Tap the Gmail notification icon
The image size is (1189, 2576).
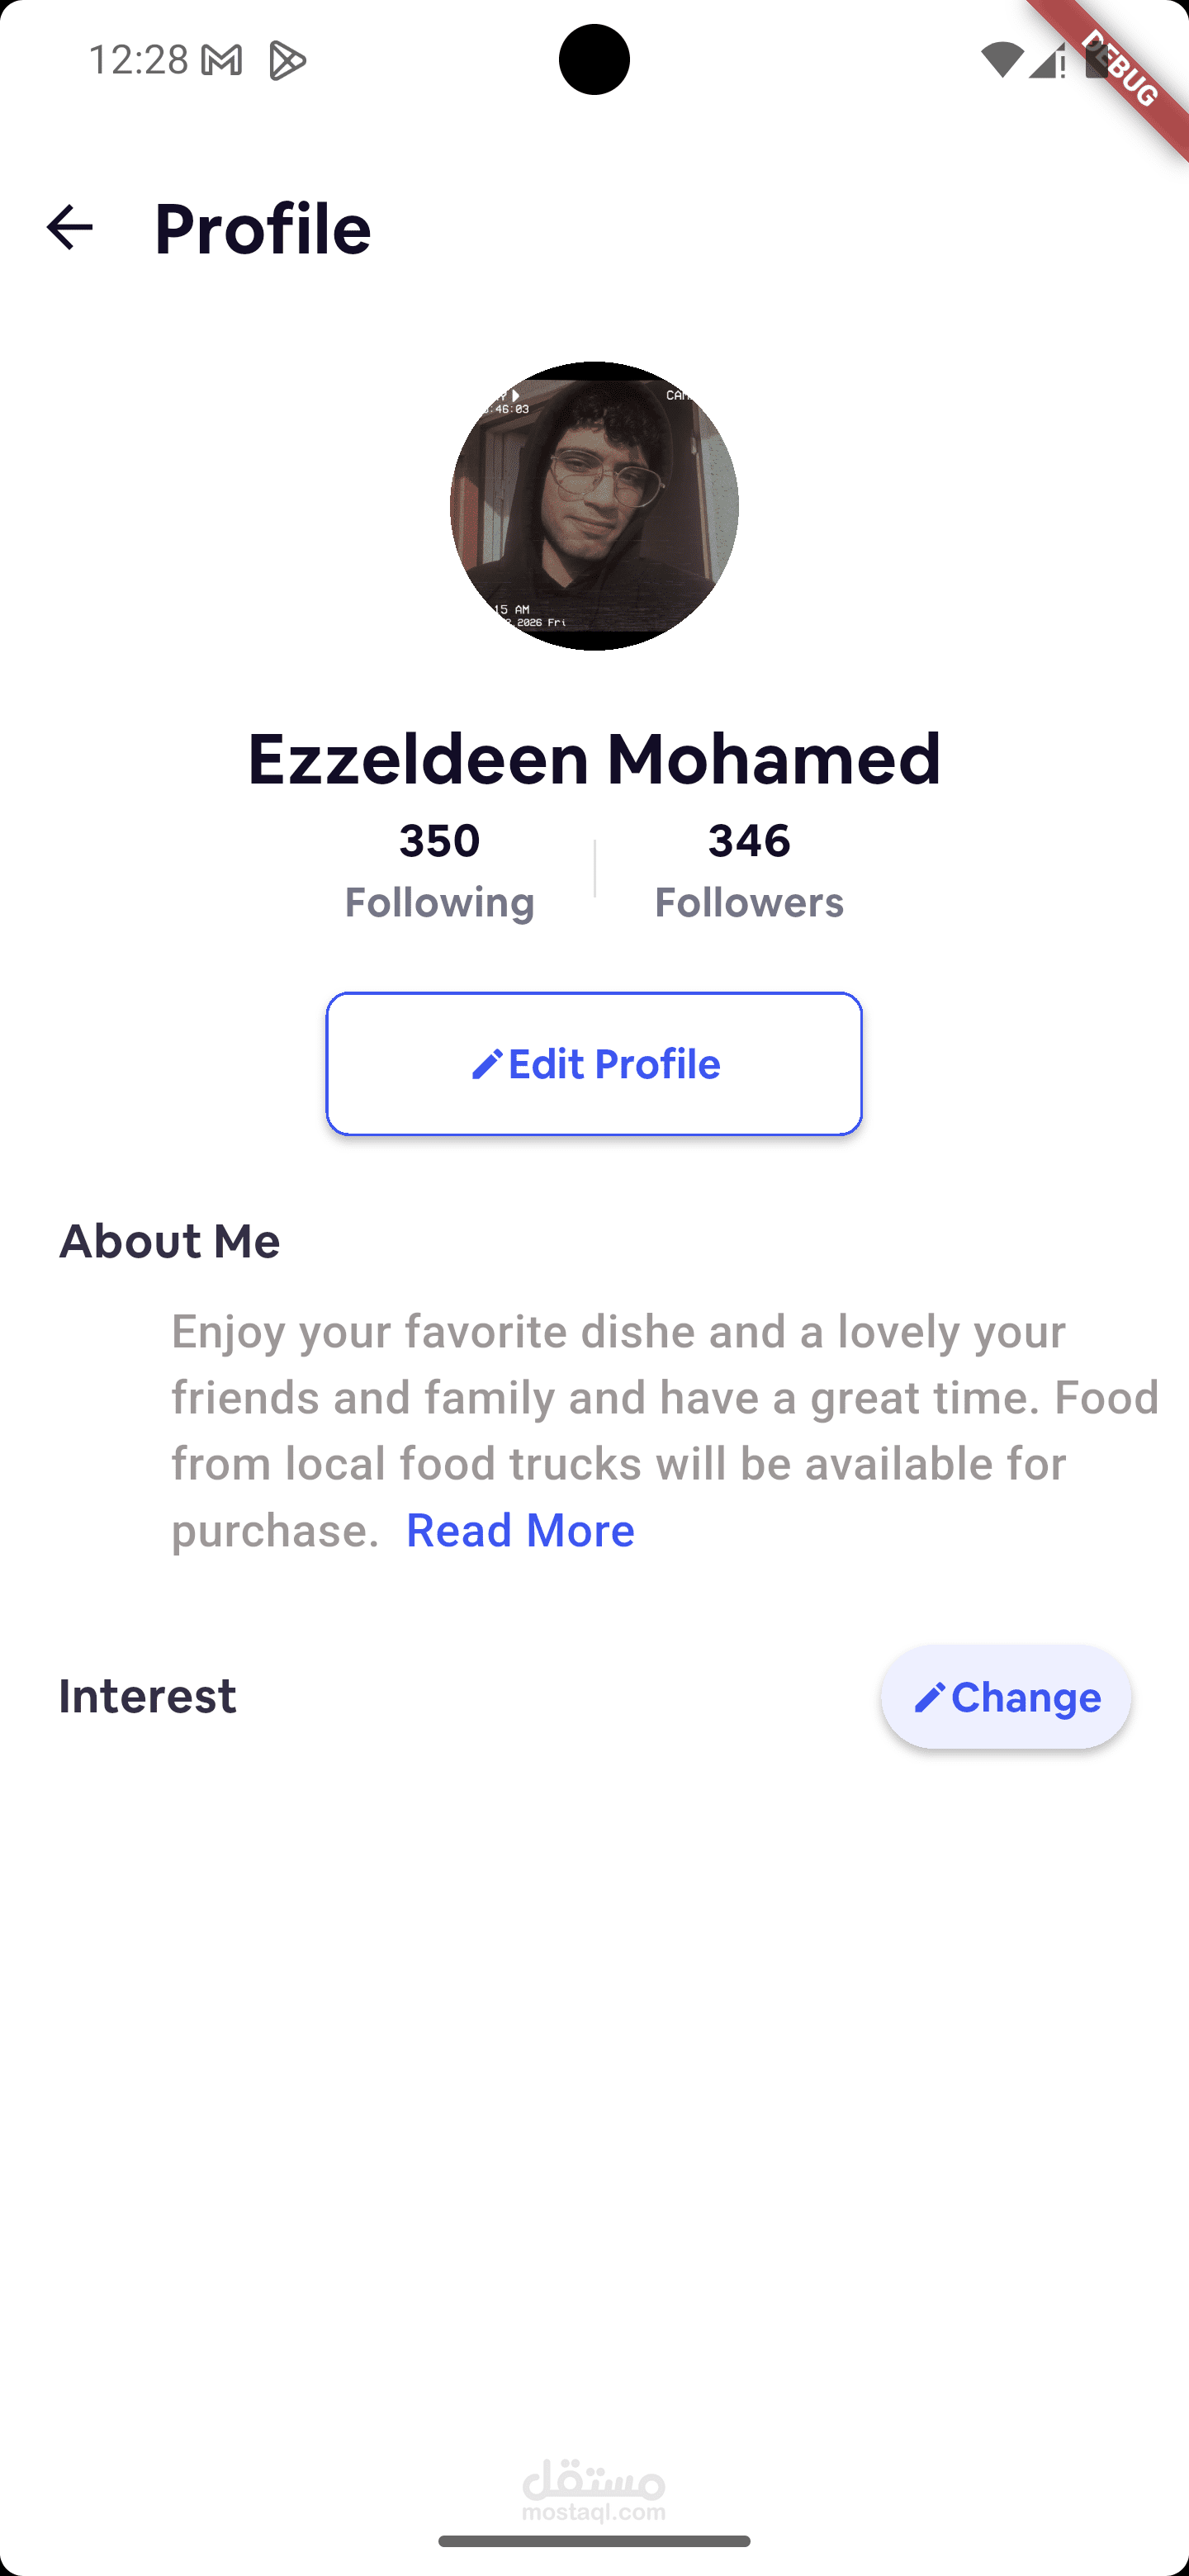tap(222, 61)
